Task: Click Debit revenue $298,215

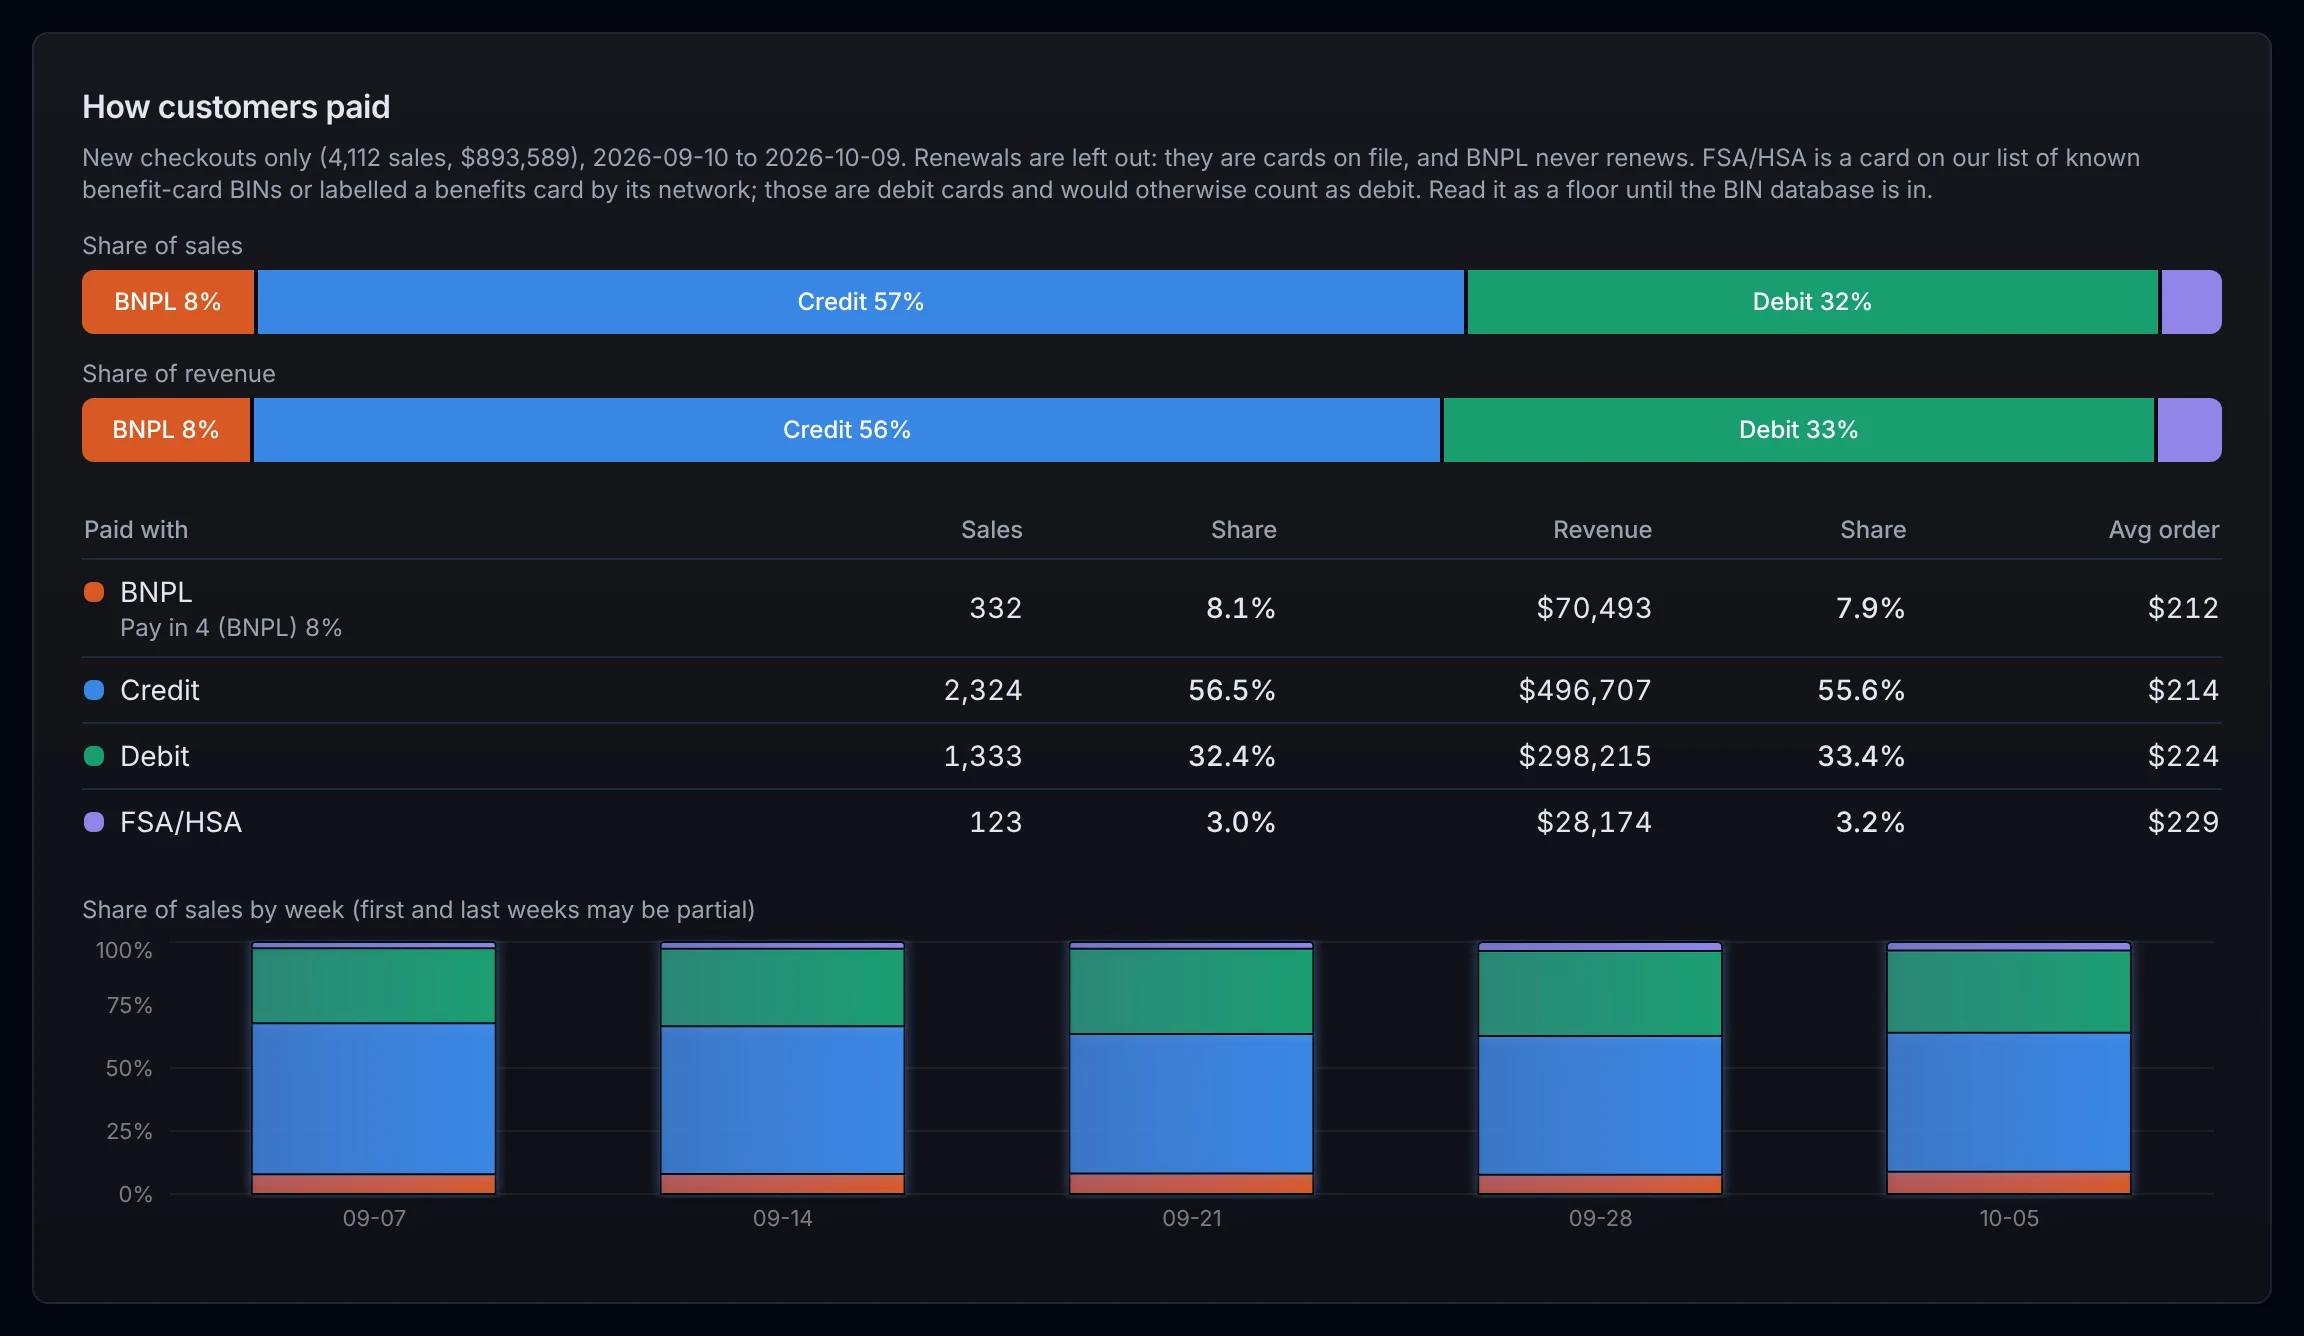Action: point(1585,756)
